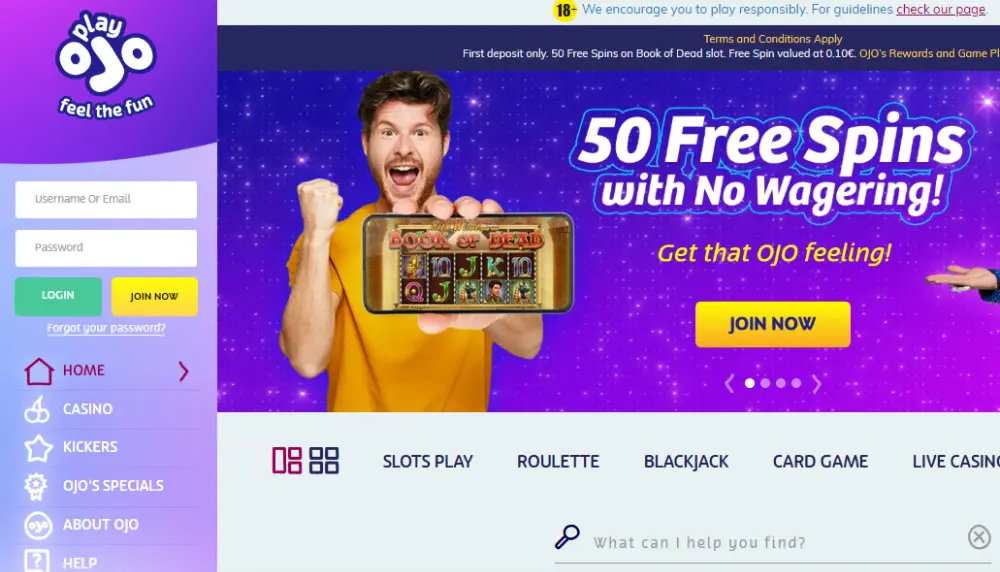Open the Kickers star icon

38,448
